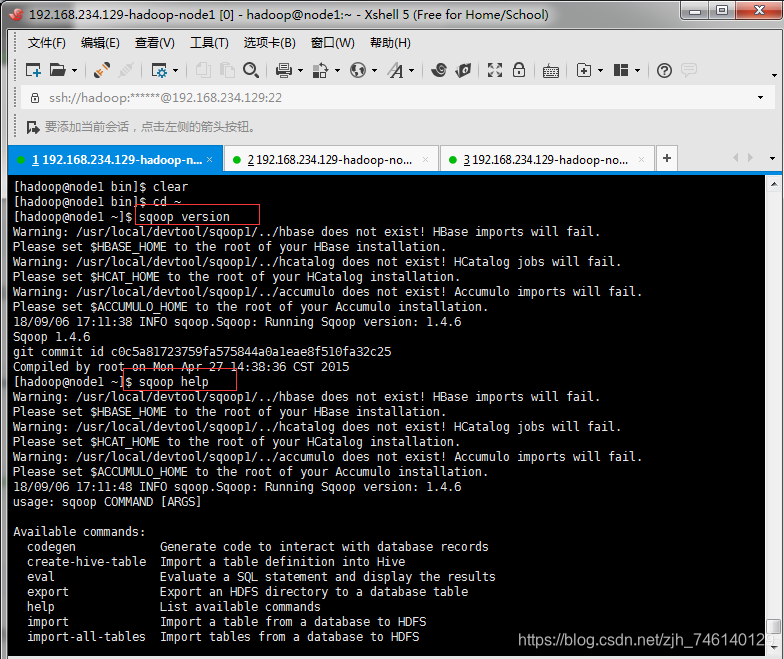This screenshot has height=659, width=784.
Task: Click the Lock screen padlock icon
Action: pyautogui.click(x=519, y=70)
